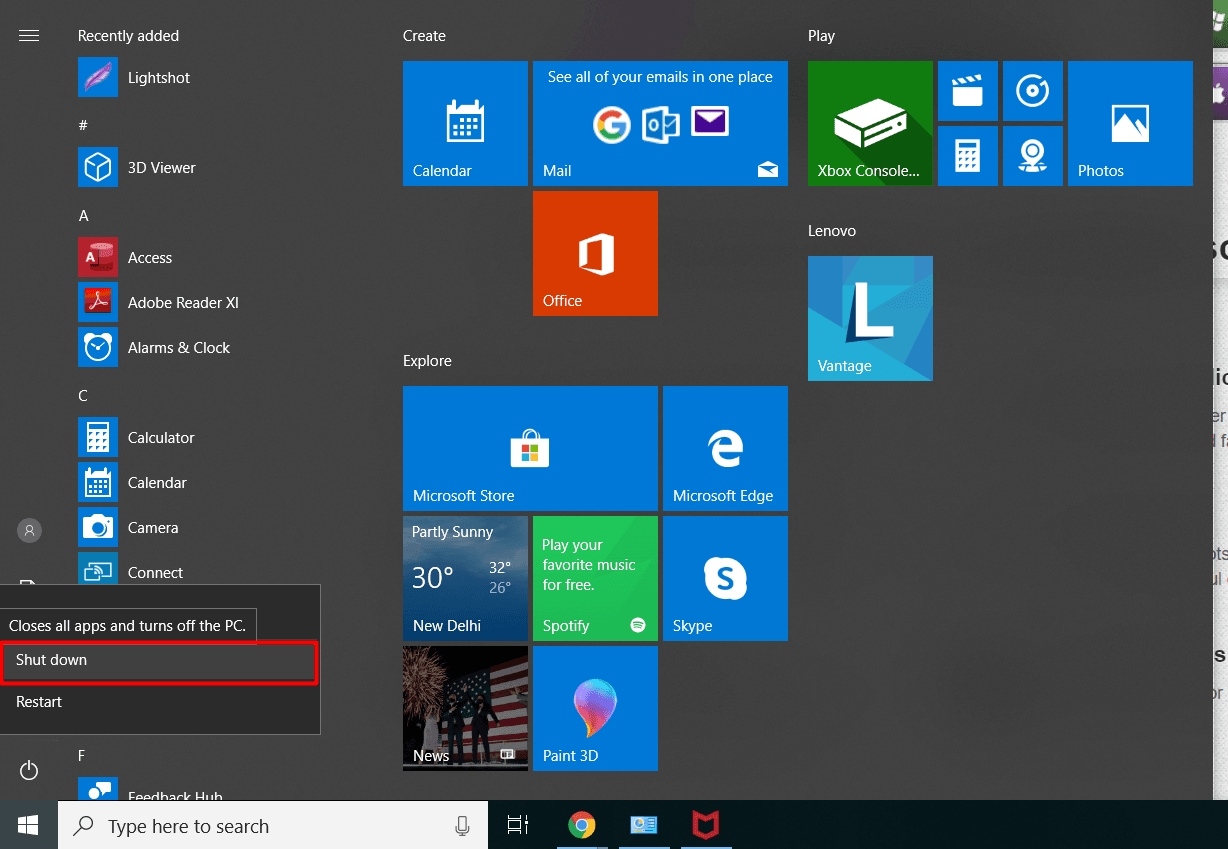Viewport: 1228px width, 849px height.
Task: Open the user account icon
Action: coord(29,530)
